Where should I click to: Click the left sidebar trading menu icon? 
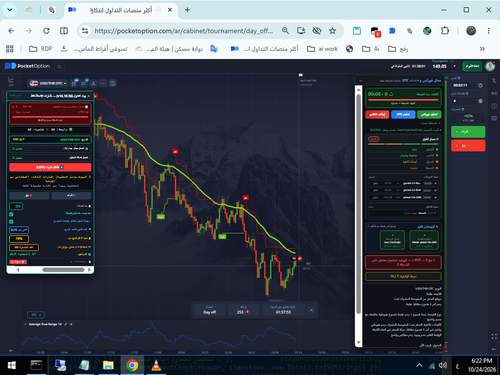click(11, 81)
